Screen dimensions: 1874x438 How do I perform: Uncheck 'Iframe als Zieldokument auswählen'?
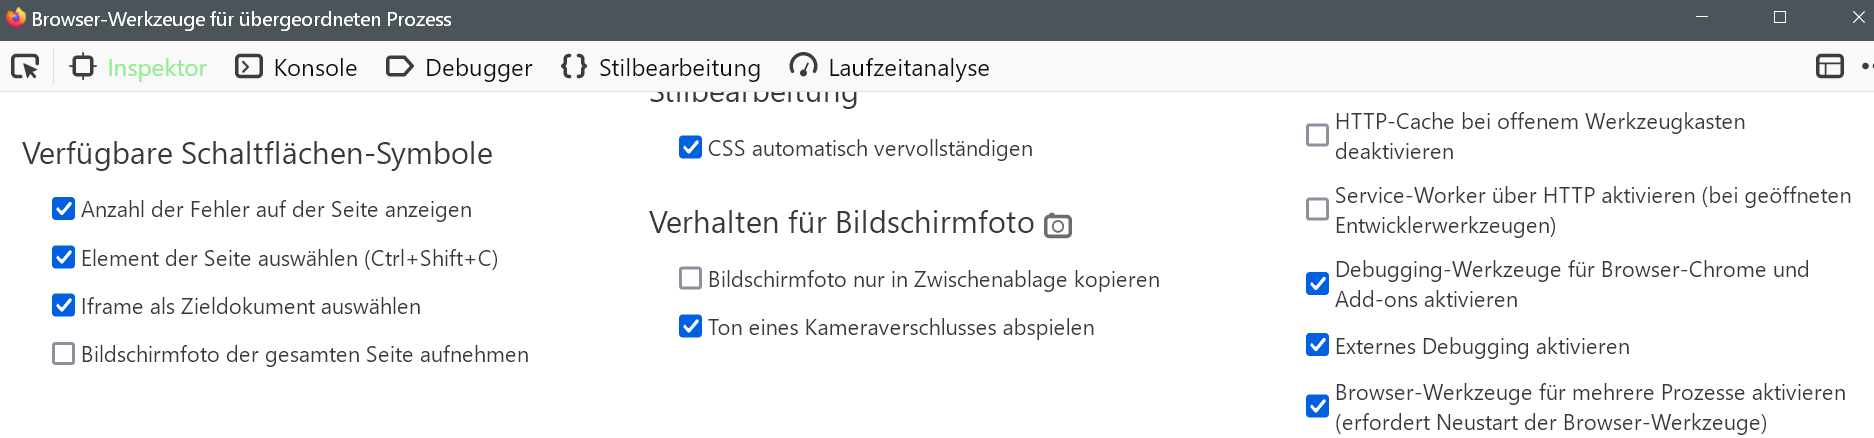click(64, 306)
